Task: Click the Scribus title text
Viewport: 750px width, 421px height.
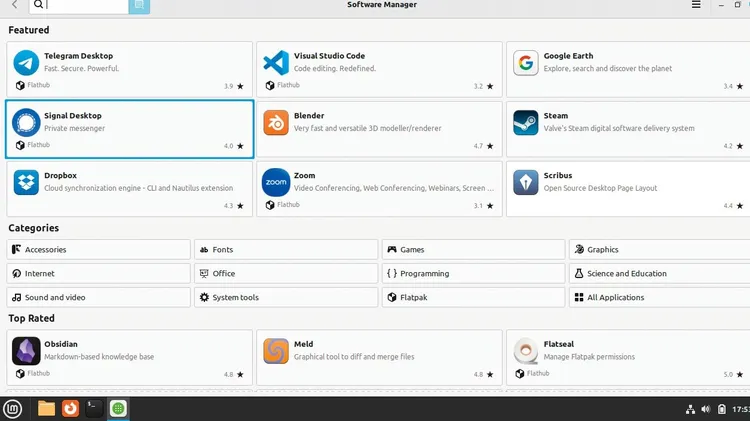Action: (558, 176)
